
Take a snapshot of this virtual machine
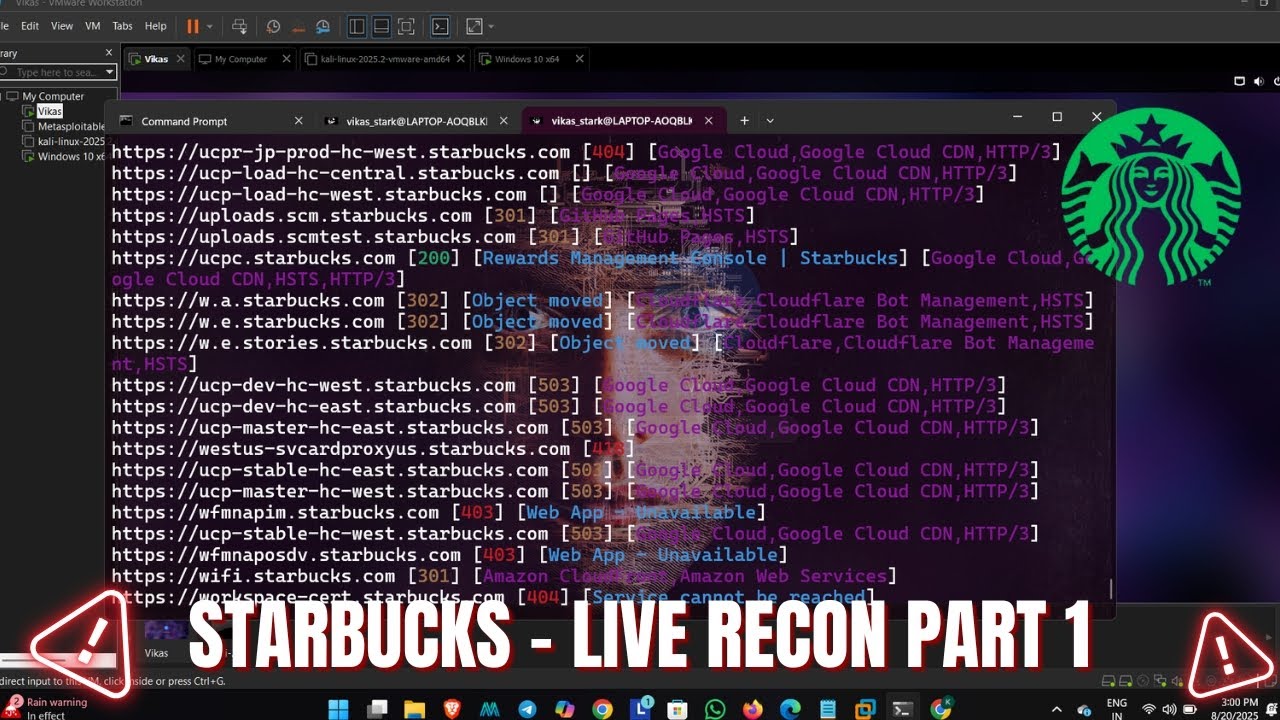pyautogui.click(x=274, y=27)
